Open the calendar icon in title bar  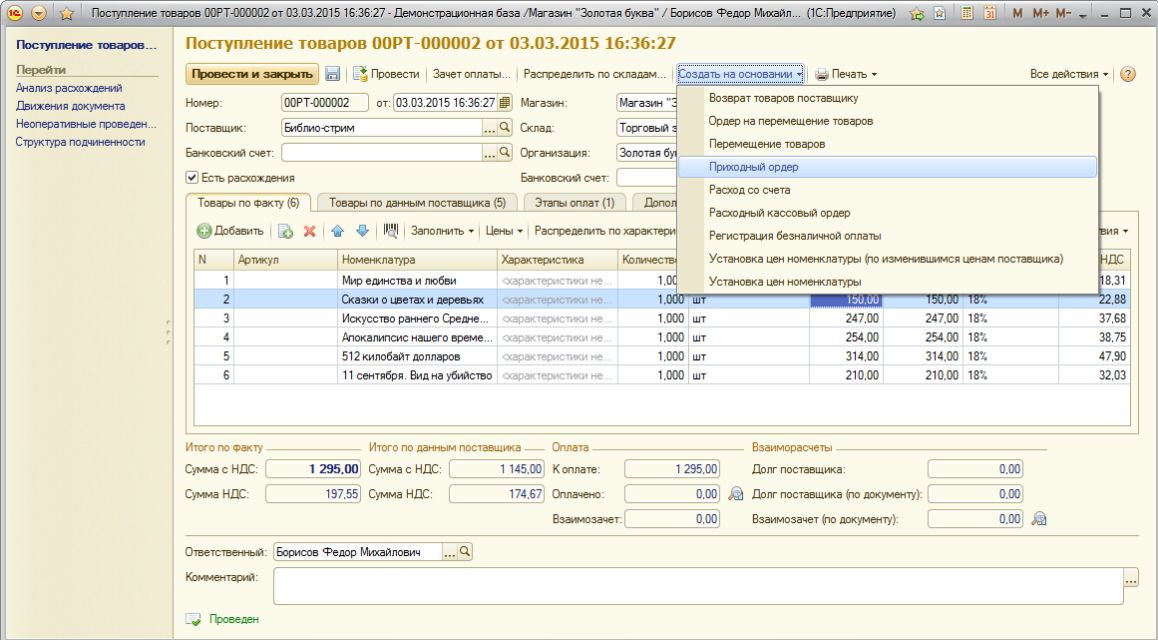(x=989, y=14)
